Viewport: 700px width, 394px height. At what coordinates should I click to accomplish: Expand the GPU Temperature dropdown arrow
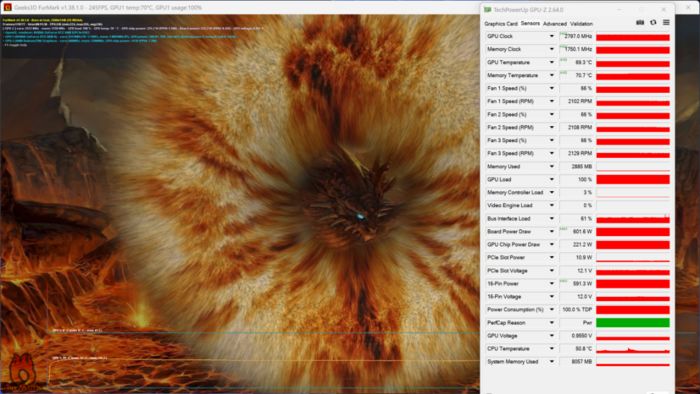pyautogui.click(x=551, y=62)
